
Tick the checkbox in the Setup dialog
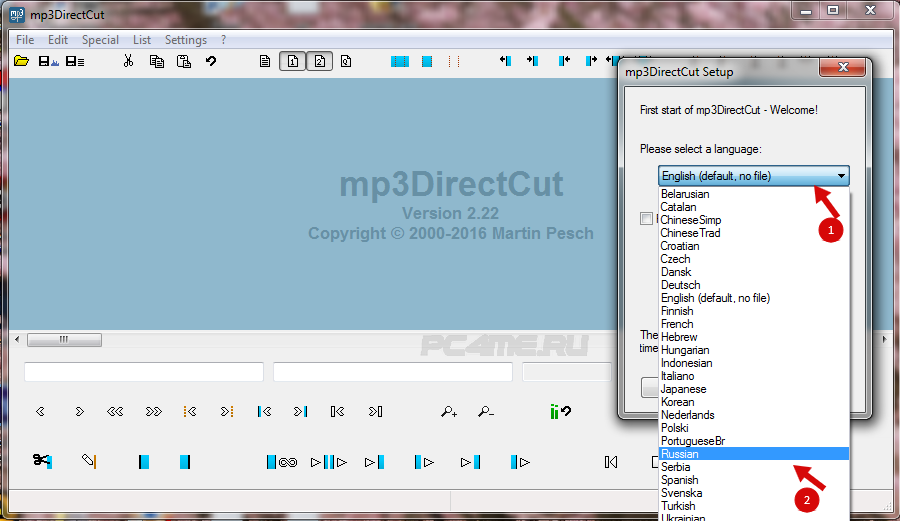click(646, 219)
